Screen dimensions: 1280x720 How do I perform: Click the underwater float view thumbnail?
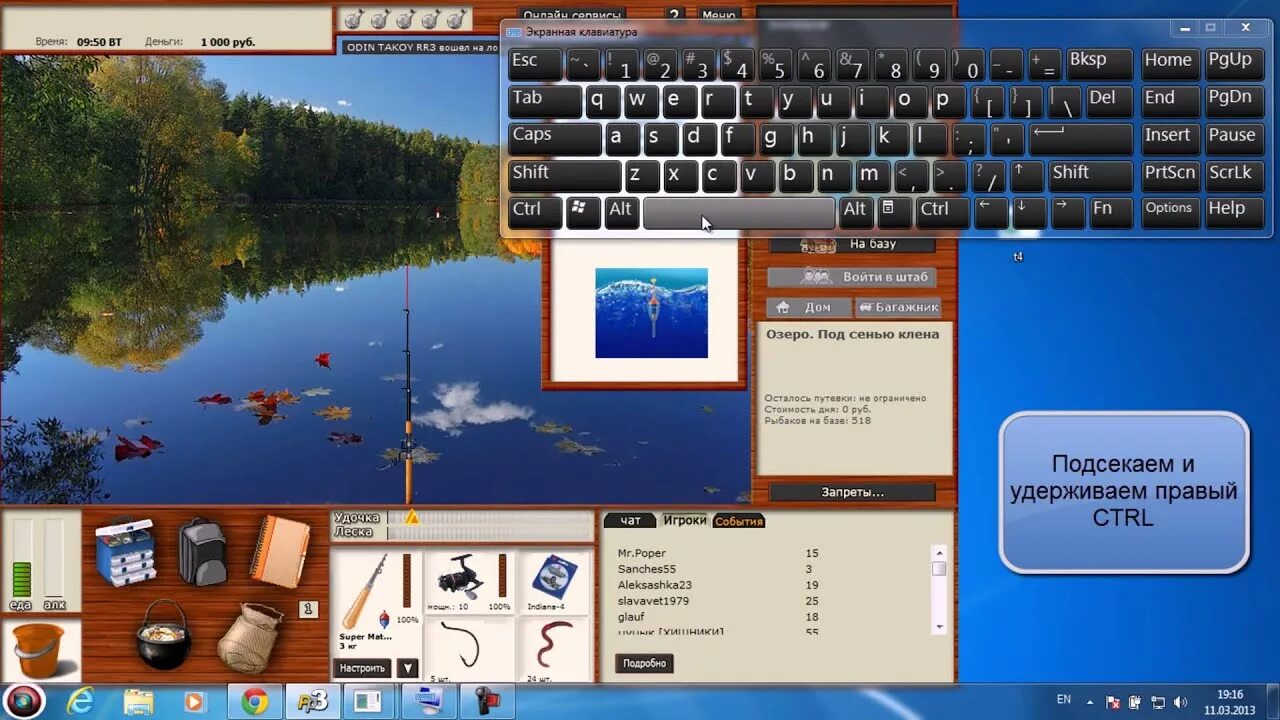coord(651,313)
